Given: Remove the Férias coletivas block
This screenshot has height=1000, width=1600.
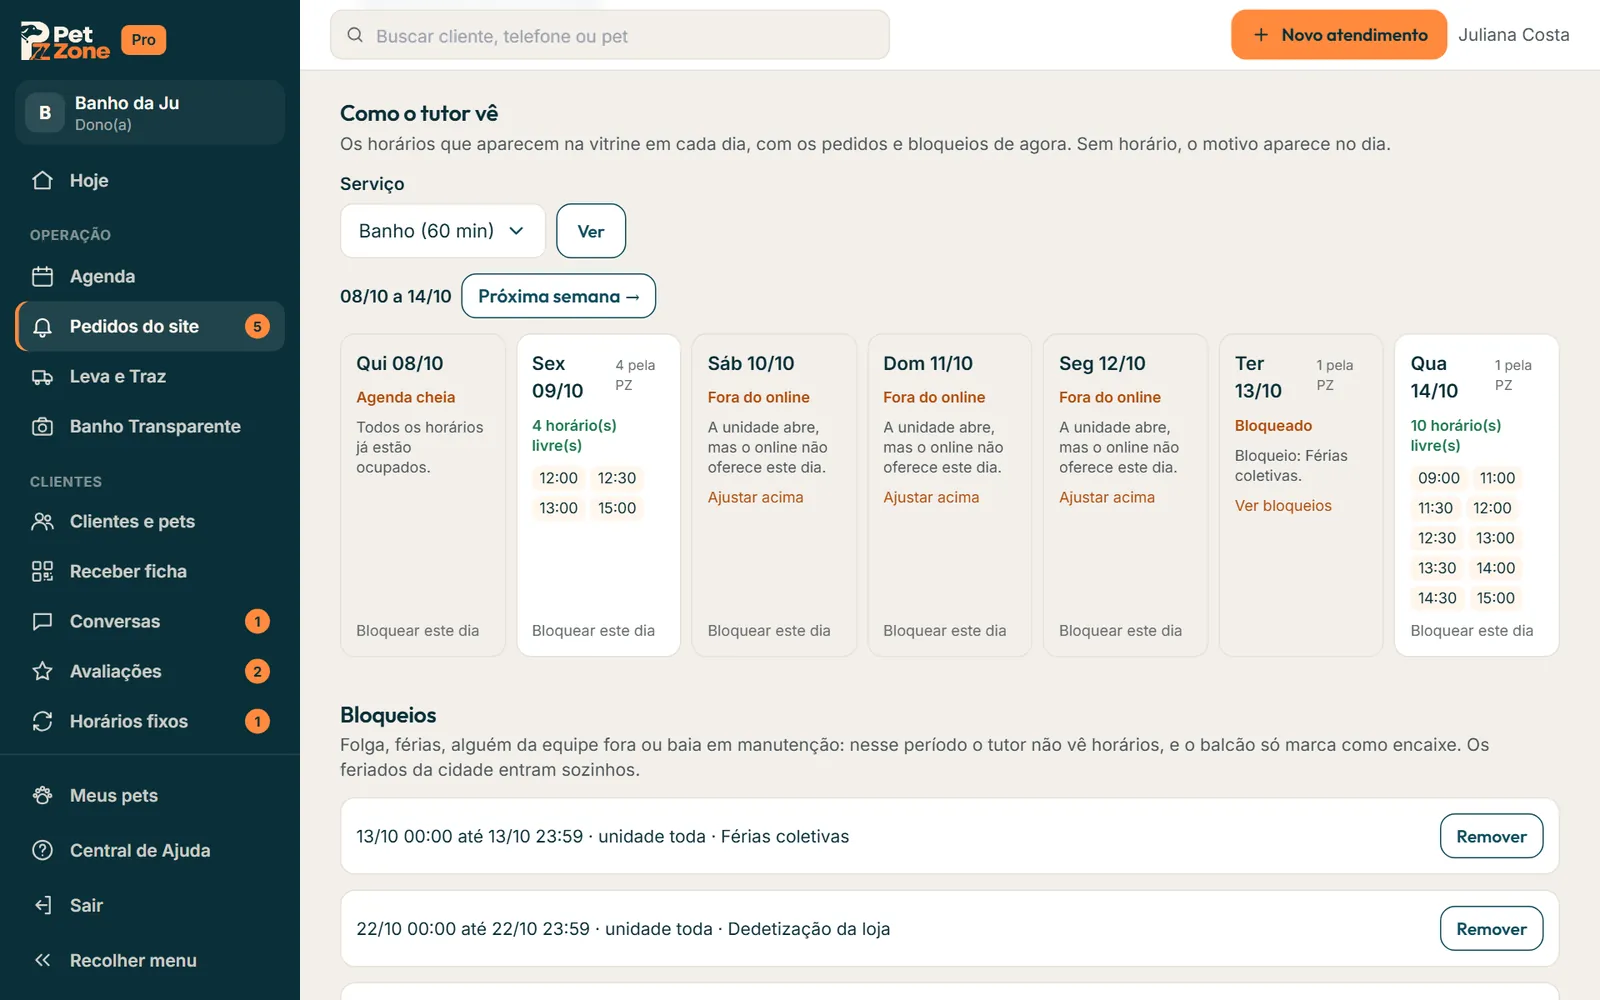Looking at the screenshot, I should tap(1491, 836).
